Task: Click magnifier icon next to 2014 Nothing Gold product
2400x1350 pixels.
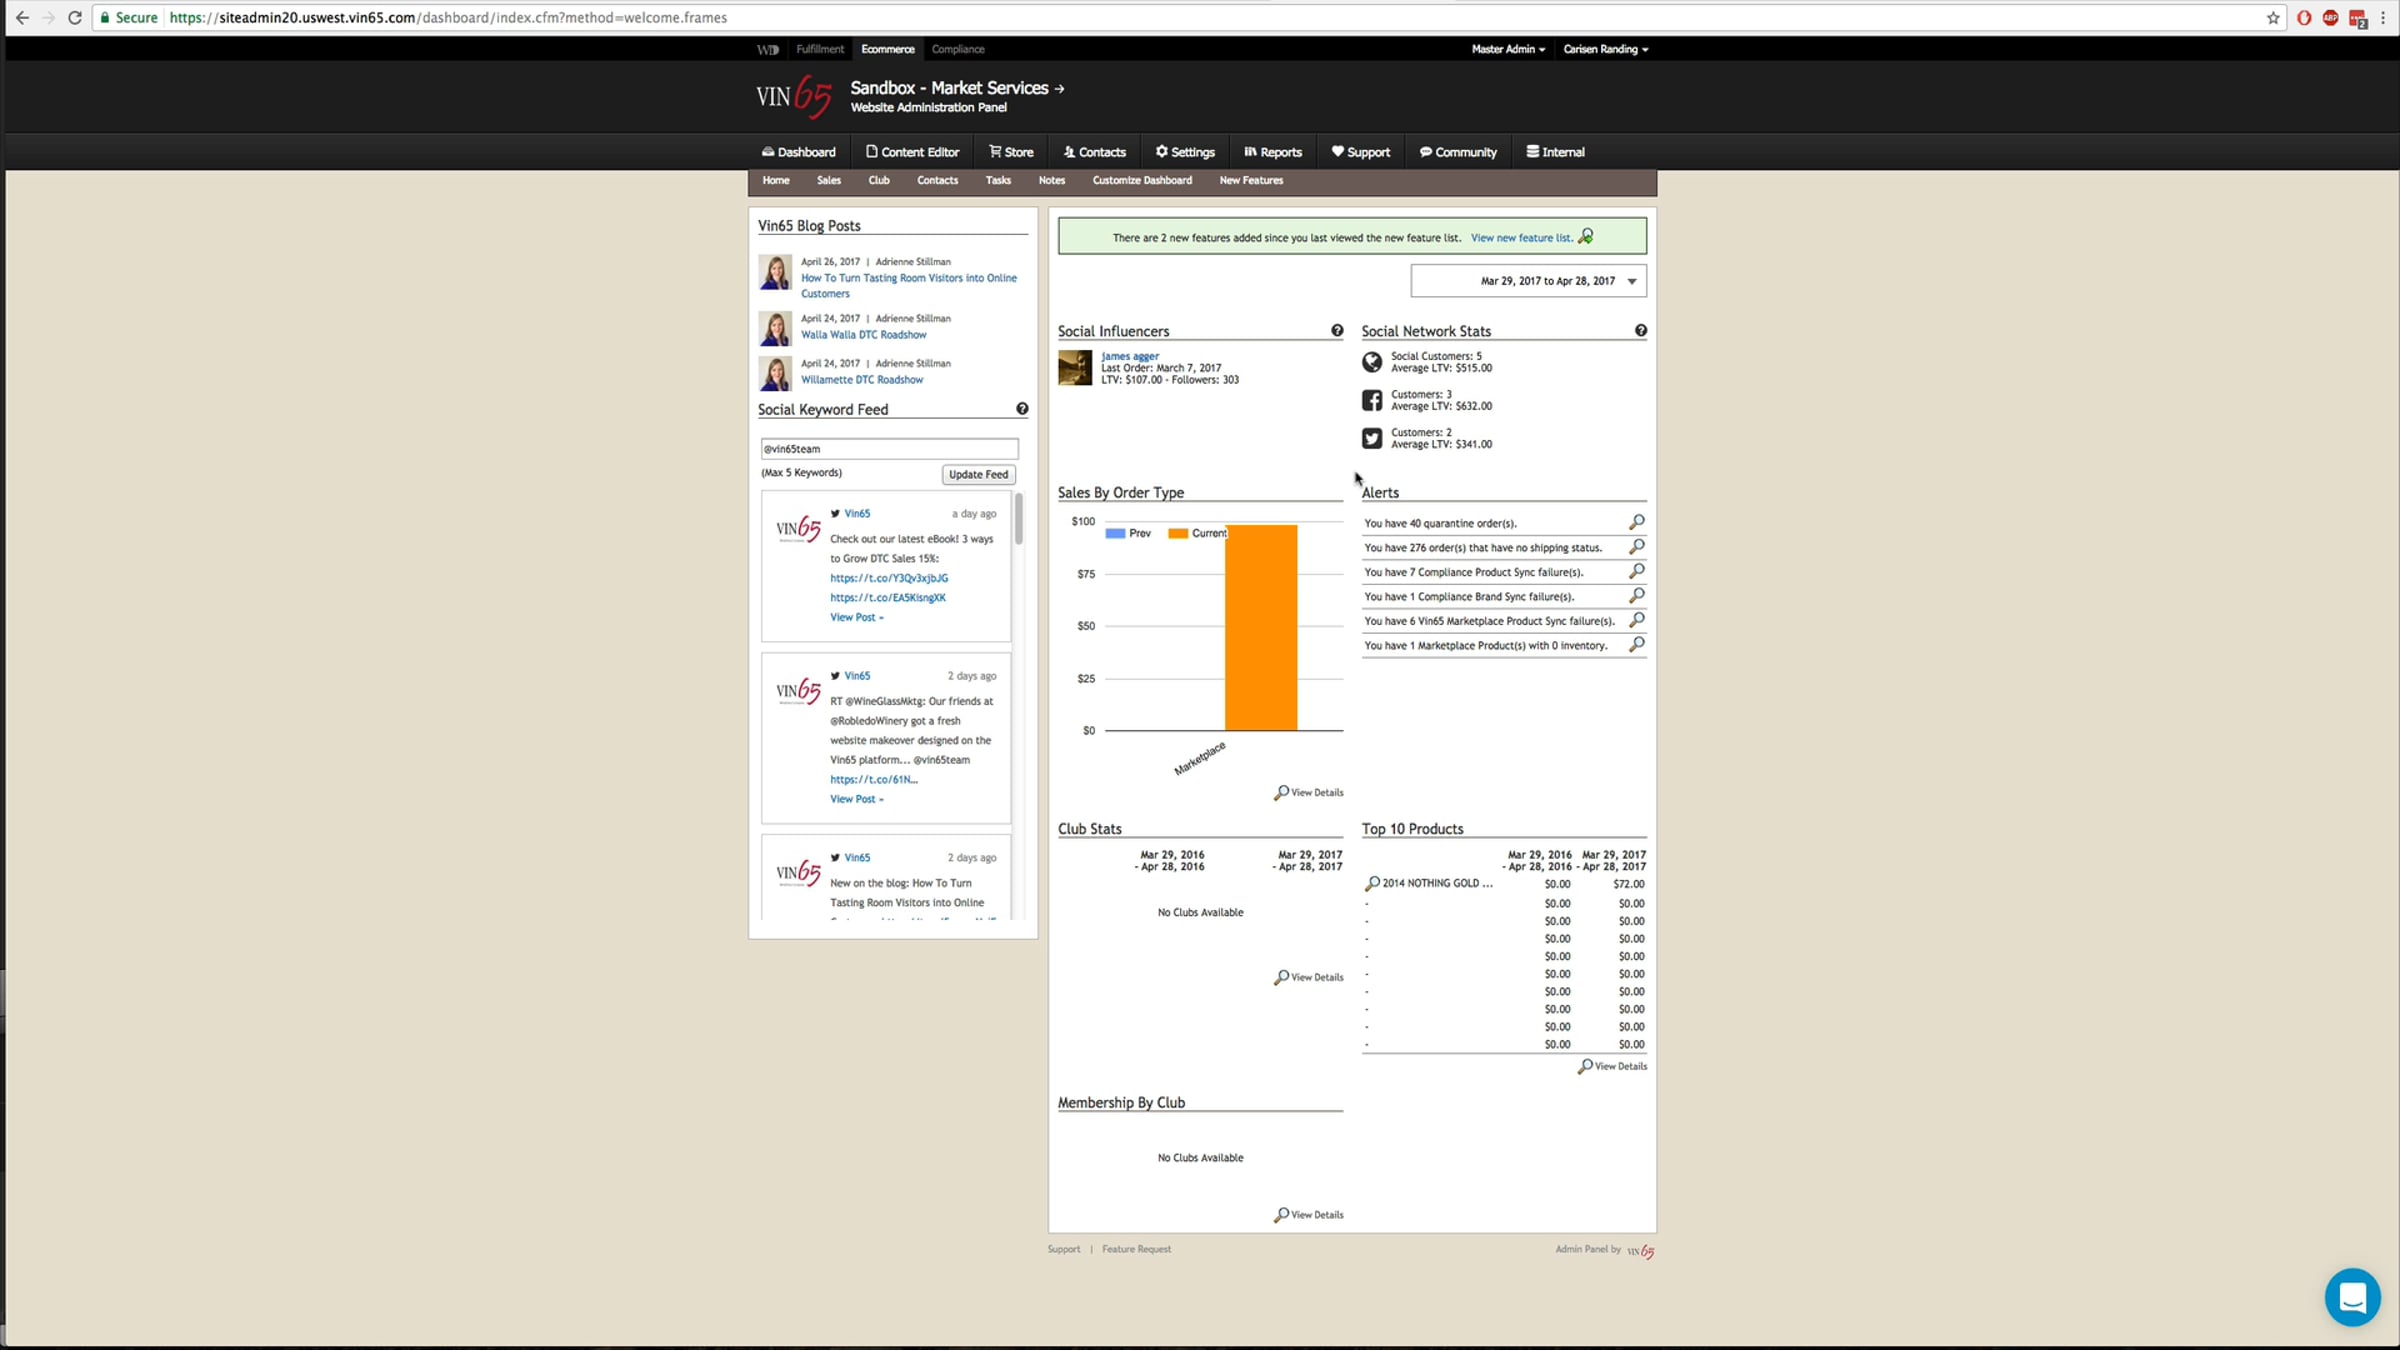Action: point(1372,884)
